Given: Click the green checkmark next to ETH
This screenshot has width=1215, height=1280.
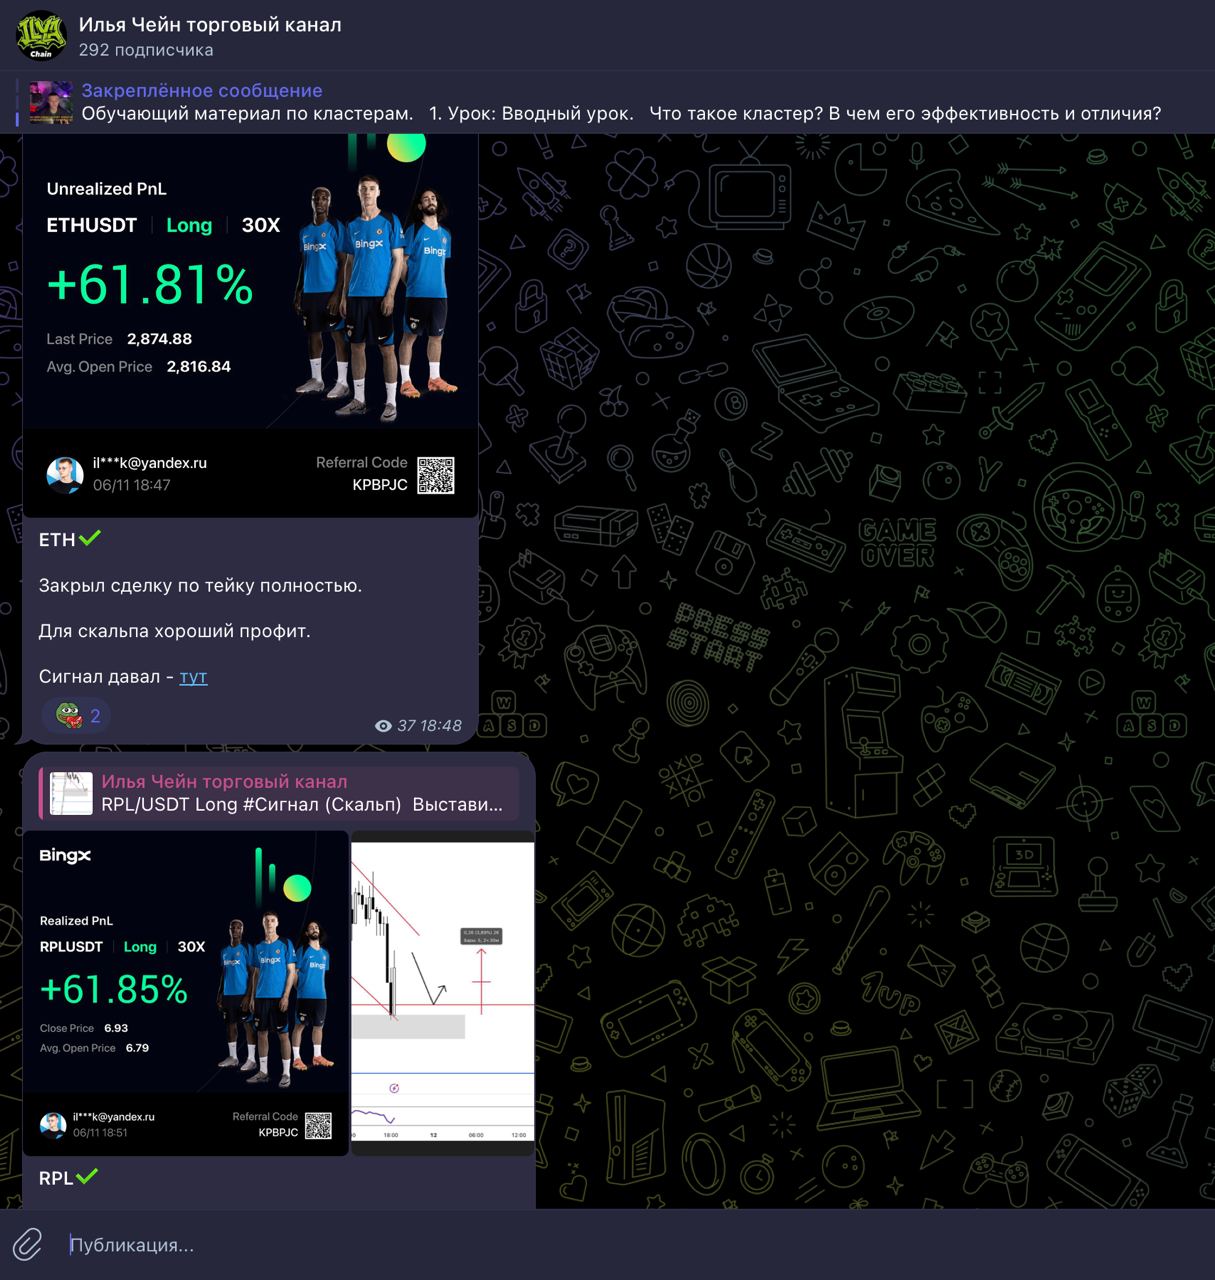Looking at the screenshot, I should tap(90, 538).
